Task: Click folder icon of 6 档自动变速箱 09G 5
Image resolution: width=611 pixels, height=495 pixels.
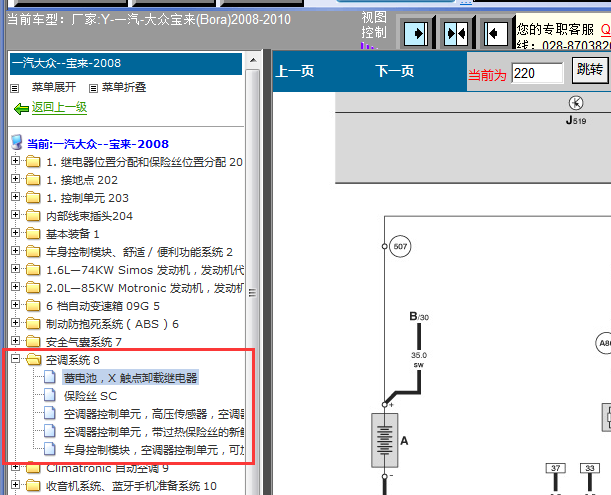Action: tap(33, 306)
